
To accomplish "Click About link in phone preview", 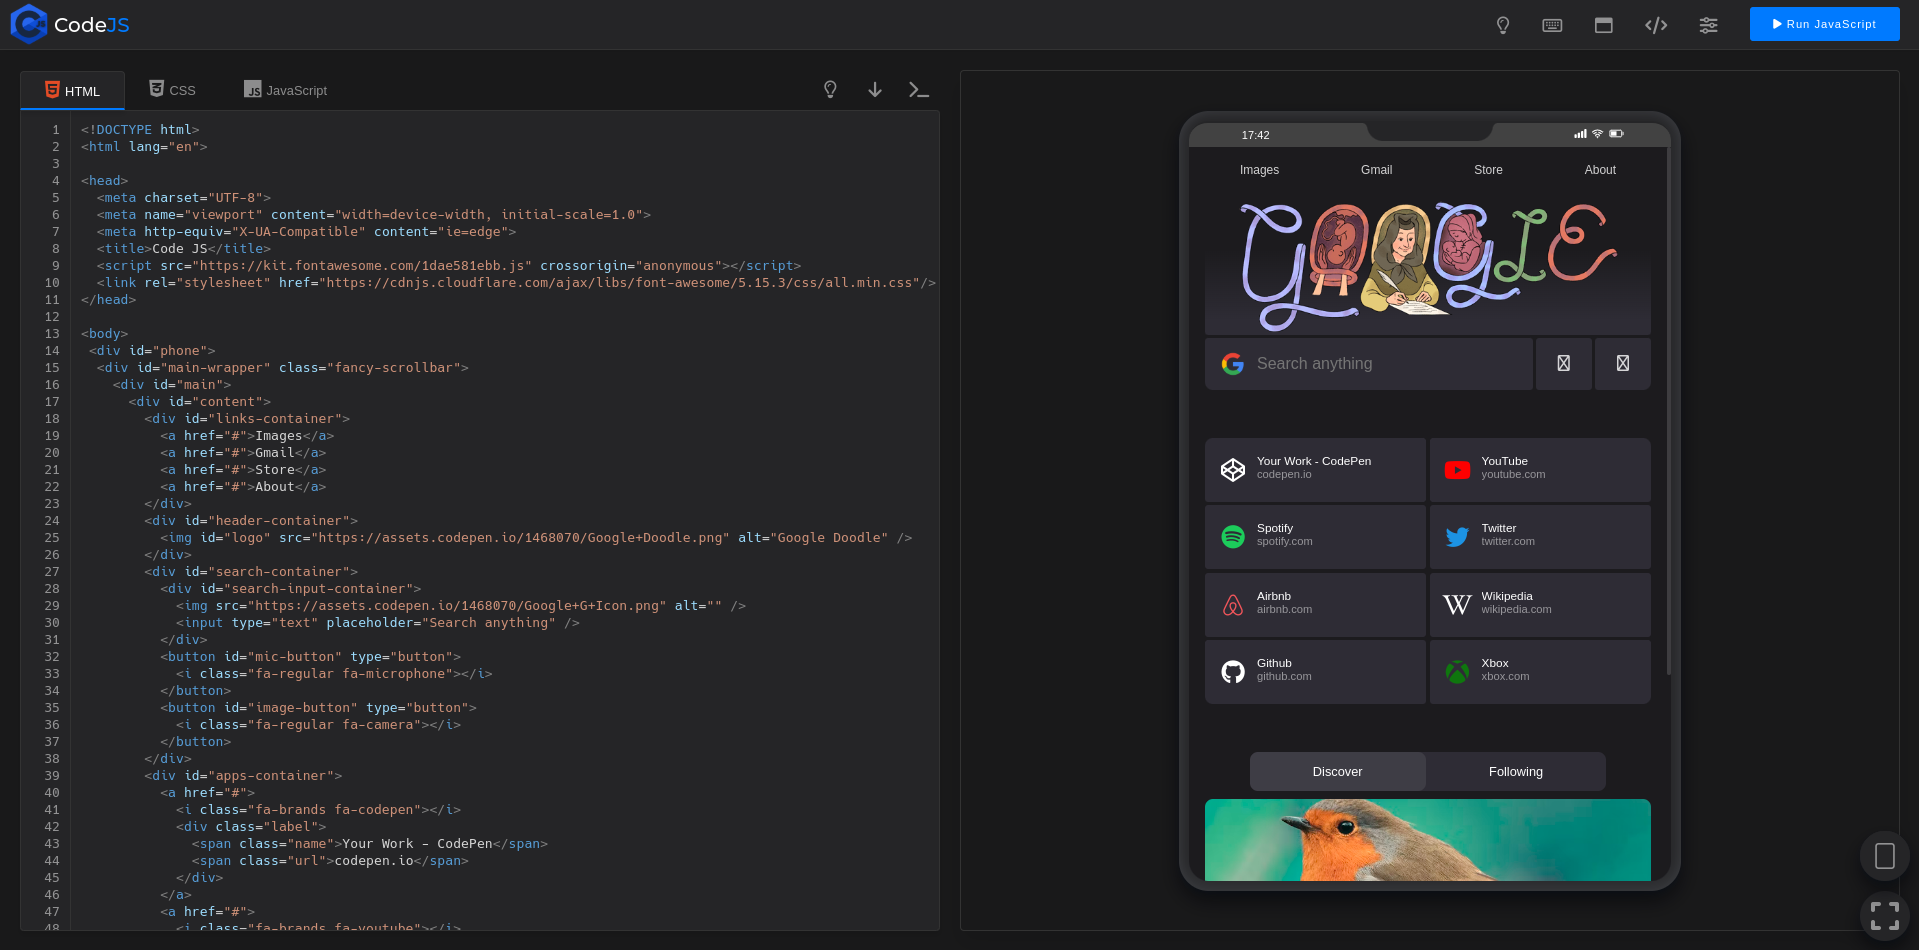I will [1600, 170].
